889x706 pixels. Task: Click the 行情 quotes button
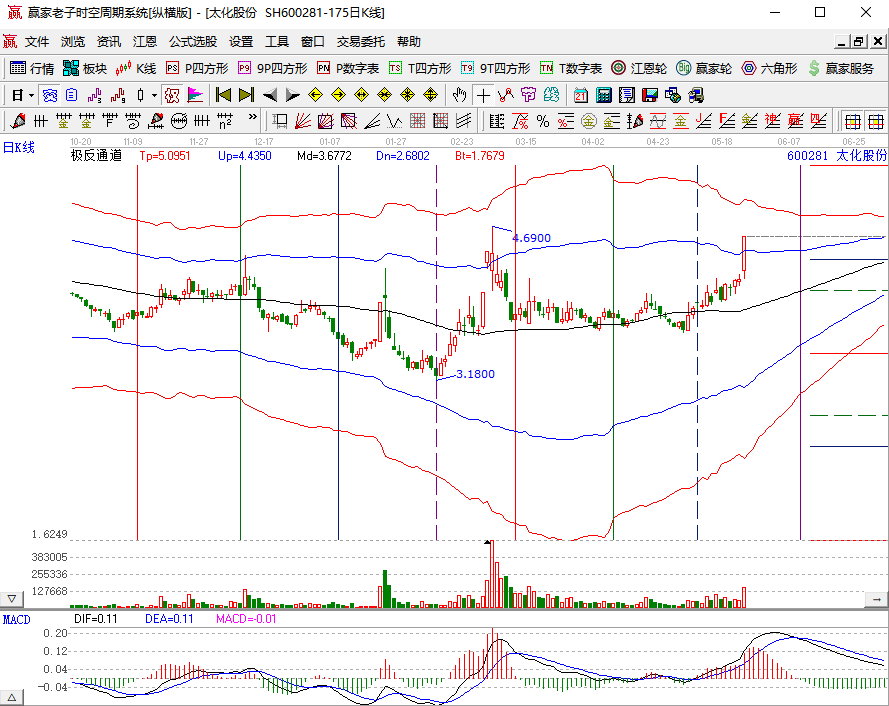pos(32,68)
